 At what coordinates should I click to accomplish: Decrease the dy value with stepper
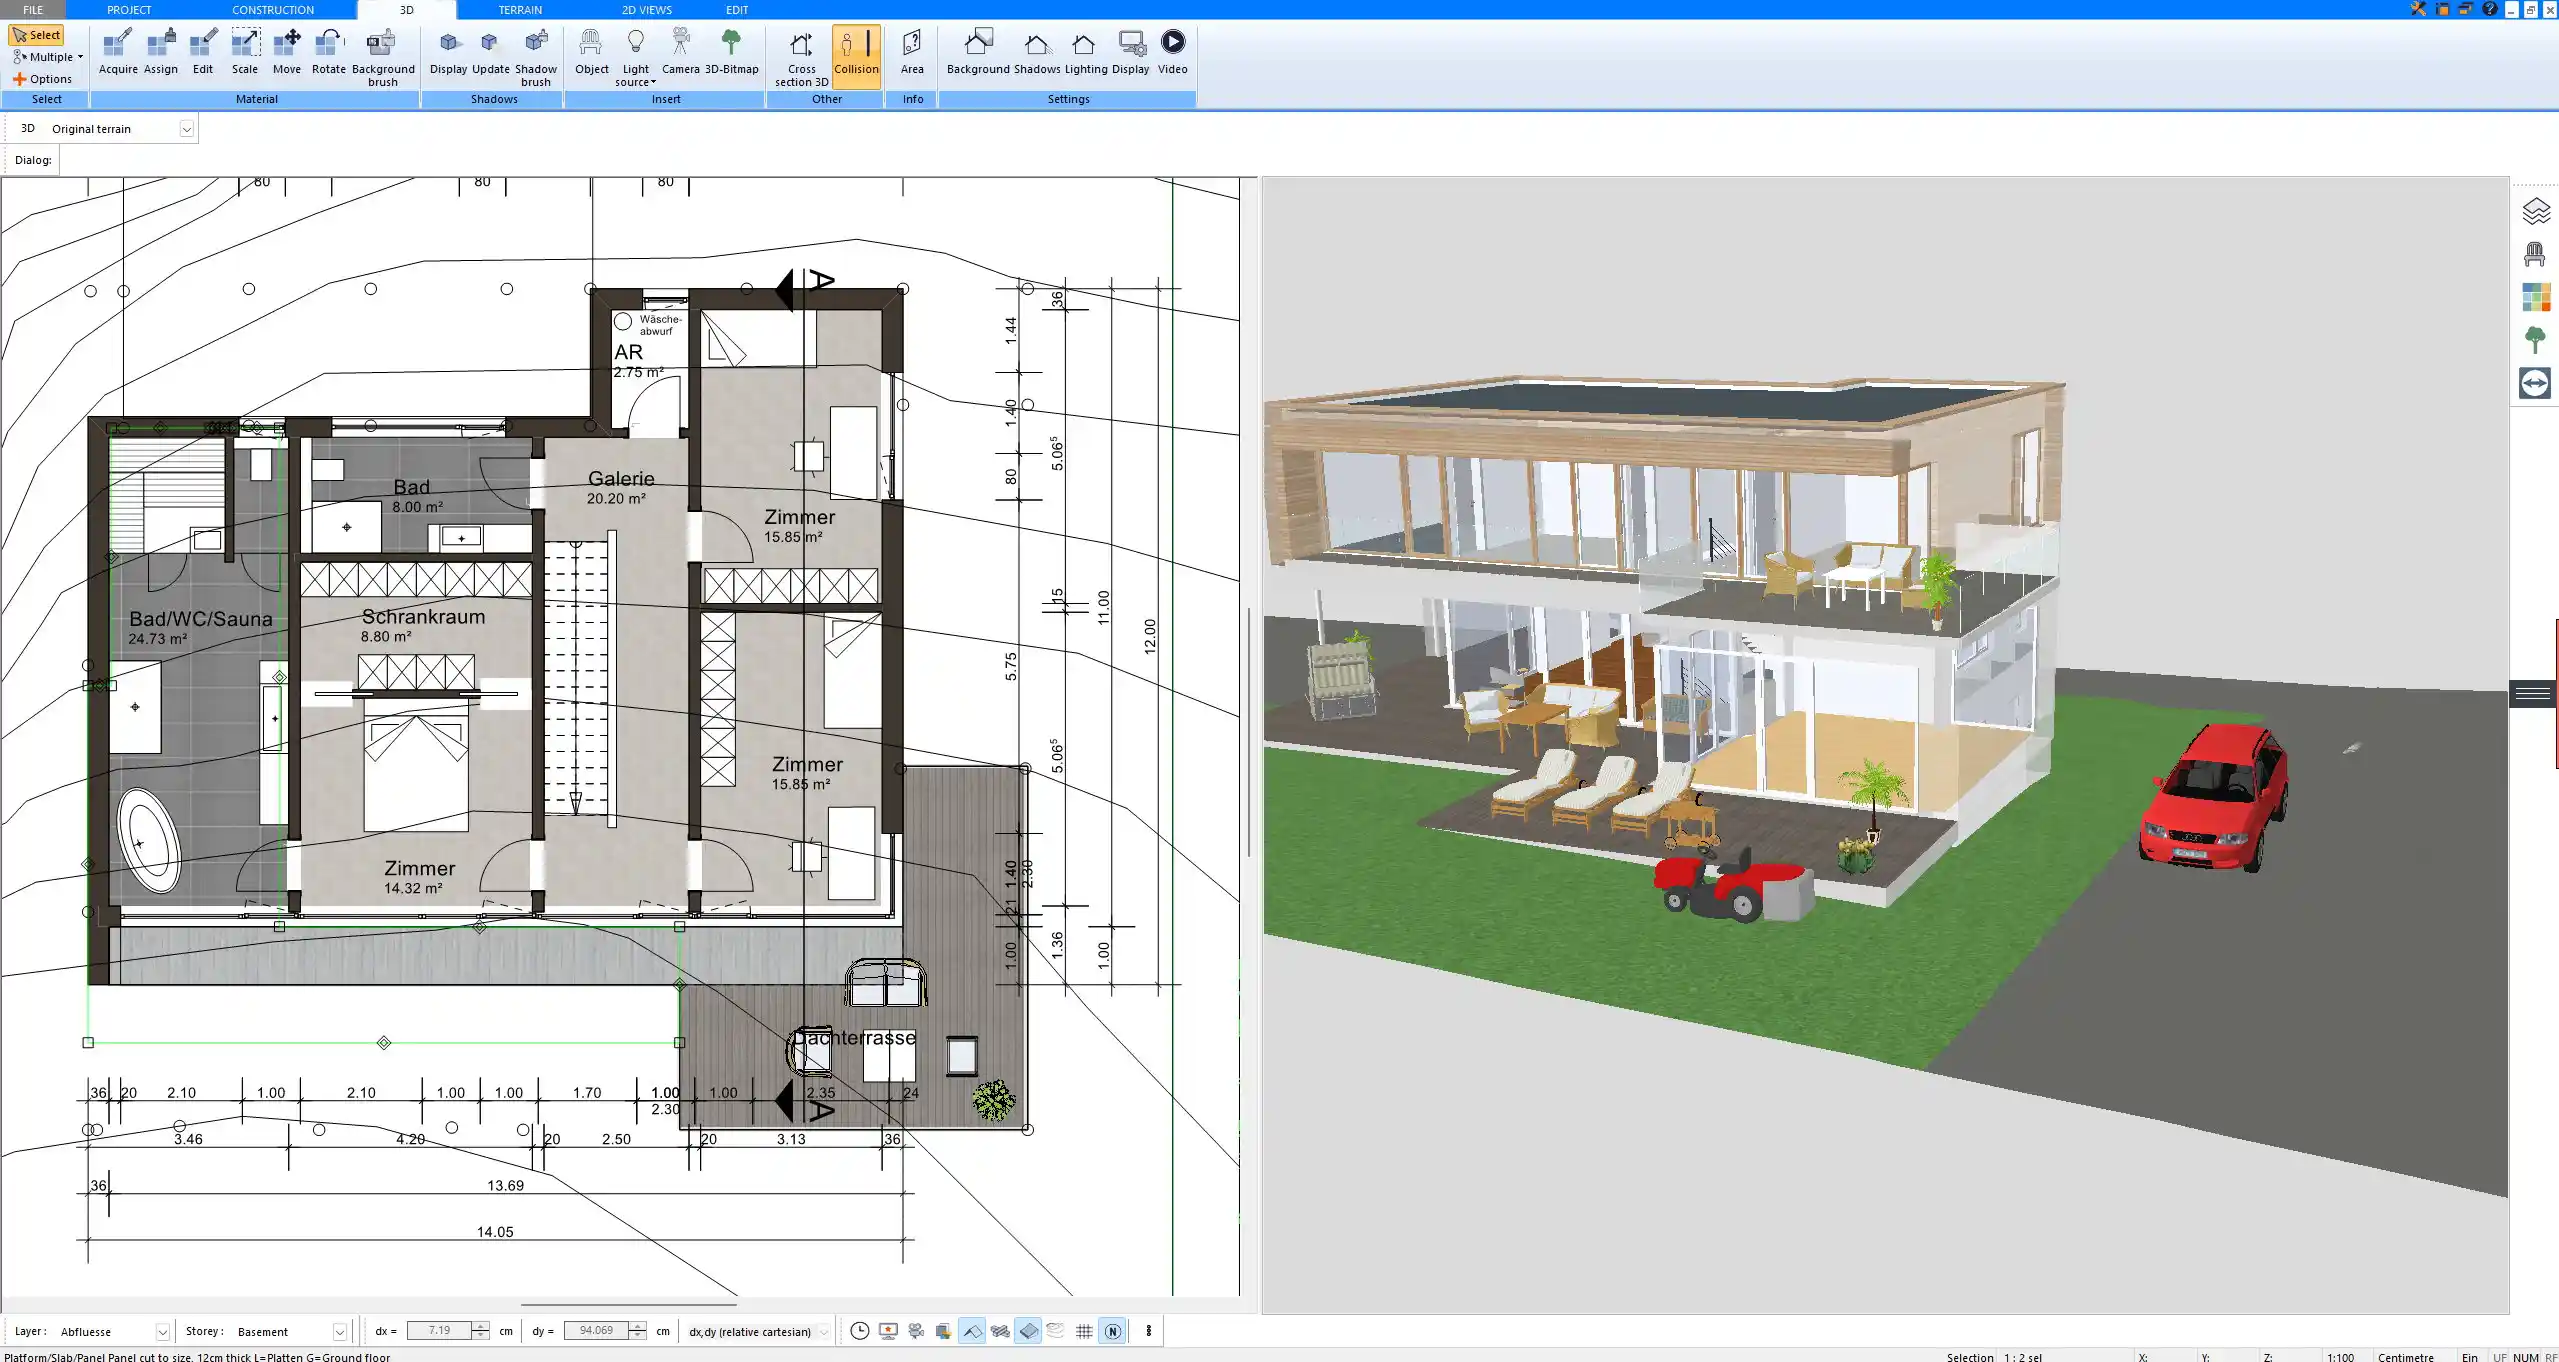(637, 1336)
